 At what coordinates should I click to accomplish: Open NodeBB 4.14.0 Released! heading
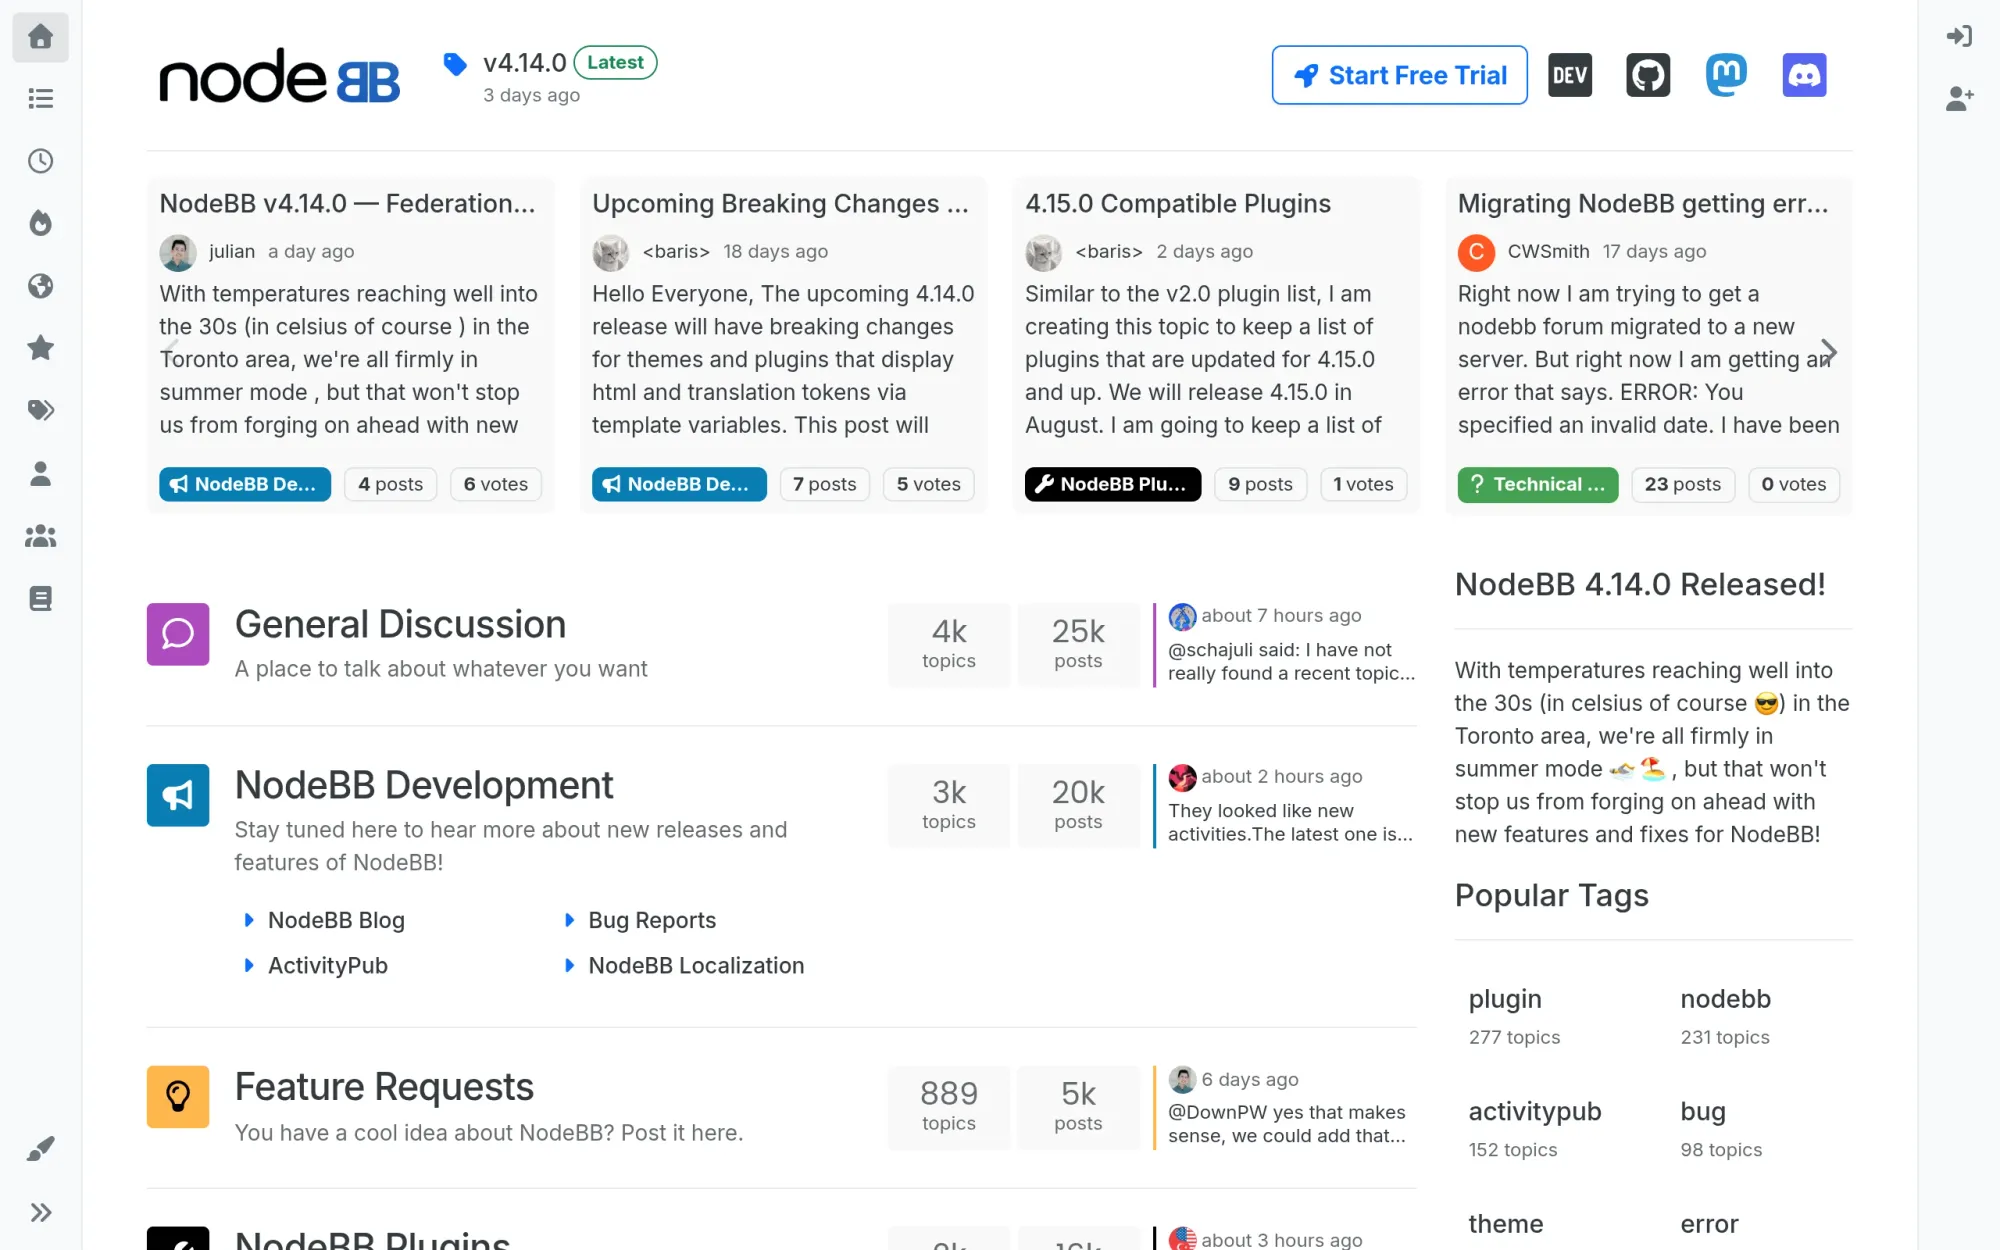(1640, 584)
